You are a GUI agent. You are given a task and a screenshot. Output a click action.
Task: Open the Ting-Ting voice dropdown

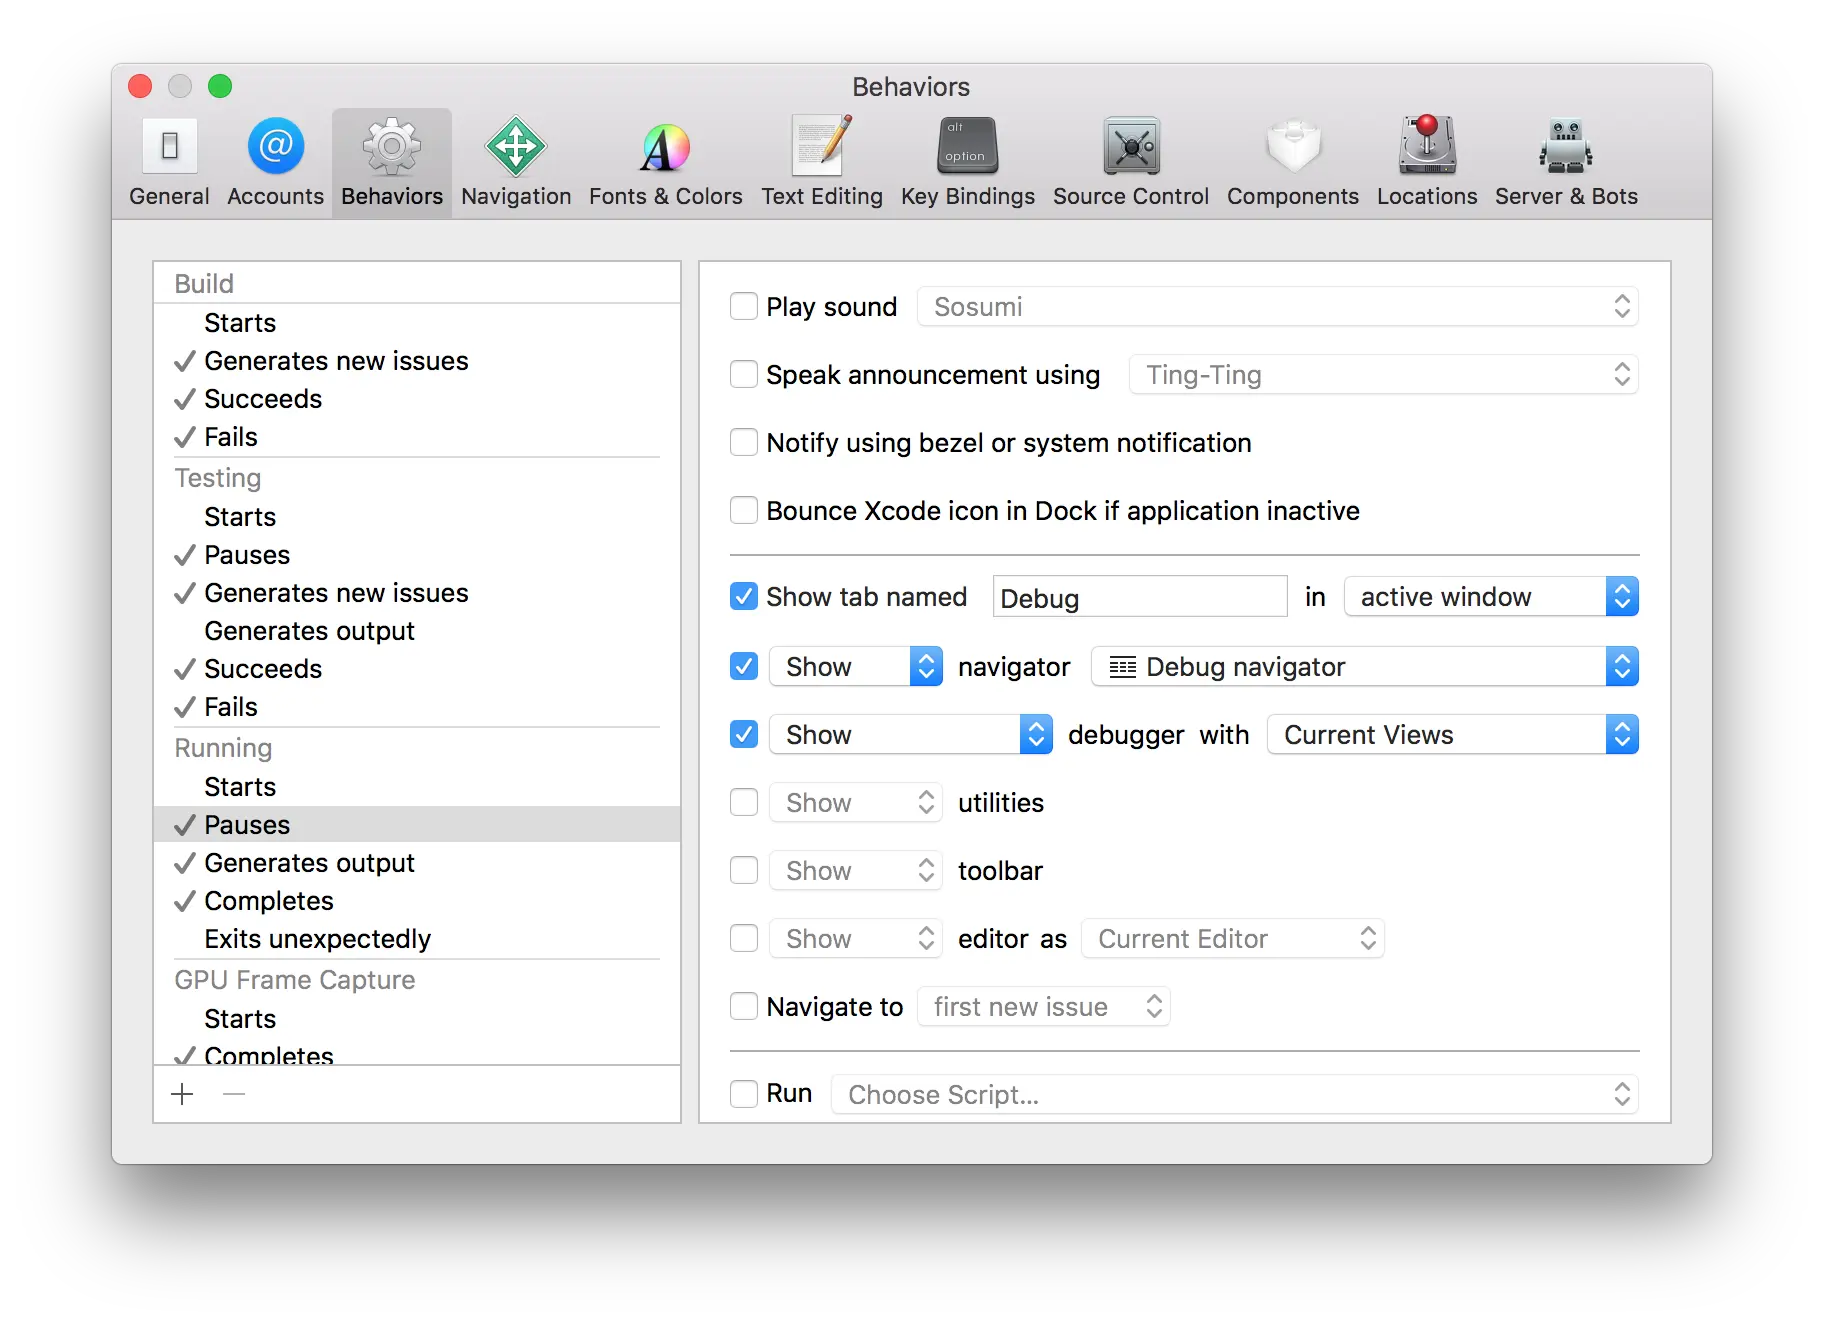point(1384,375)
